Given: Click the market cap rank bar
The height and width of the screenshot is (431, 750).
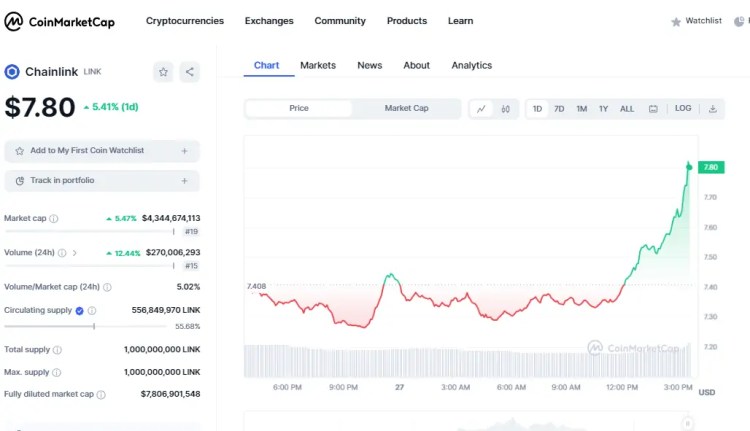Looking at the screenshot, I should tap(89, 232).
